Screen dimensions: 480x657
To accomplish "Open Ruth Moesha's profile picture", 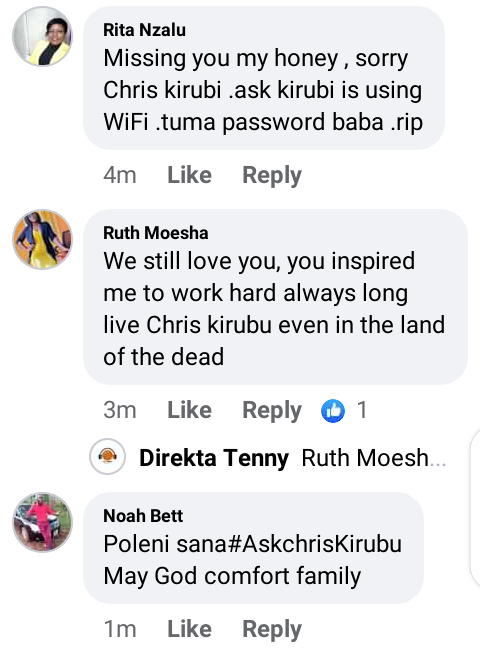I will (x=42, y=239).
